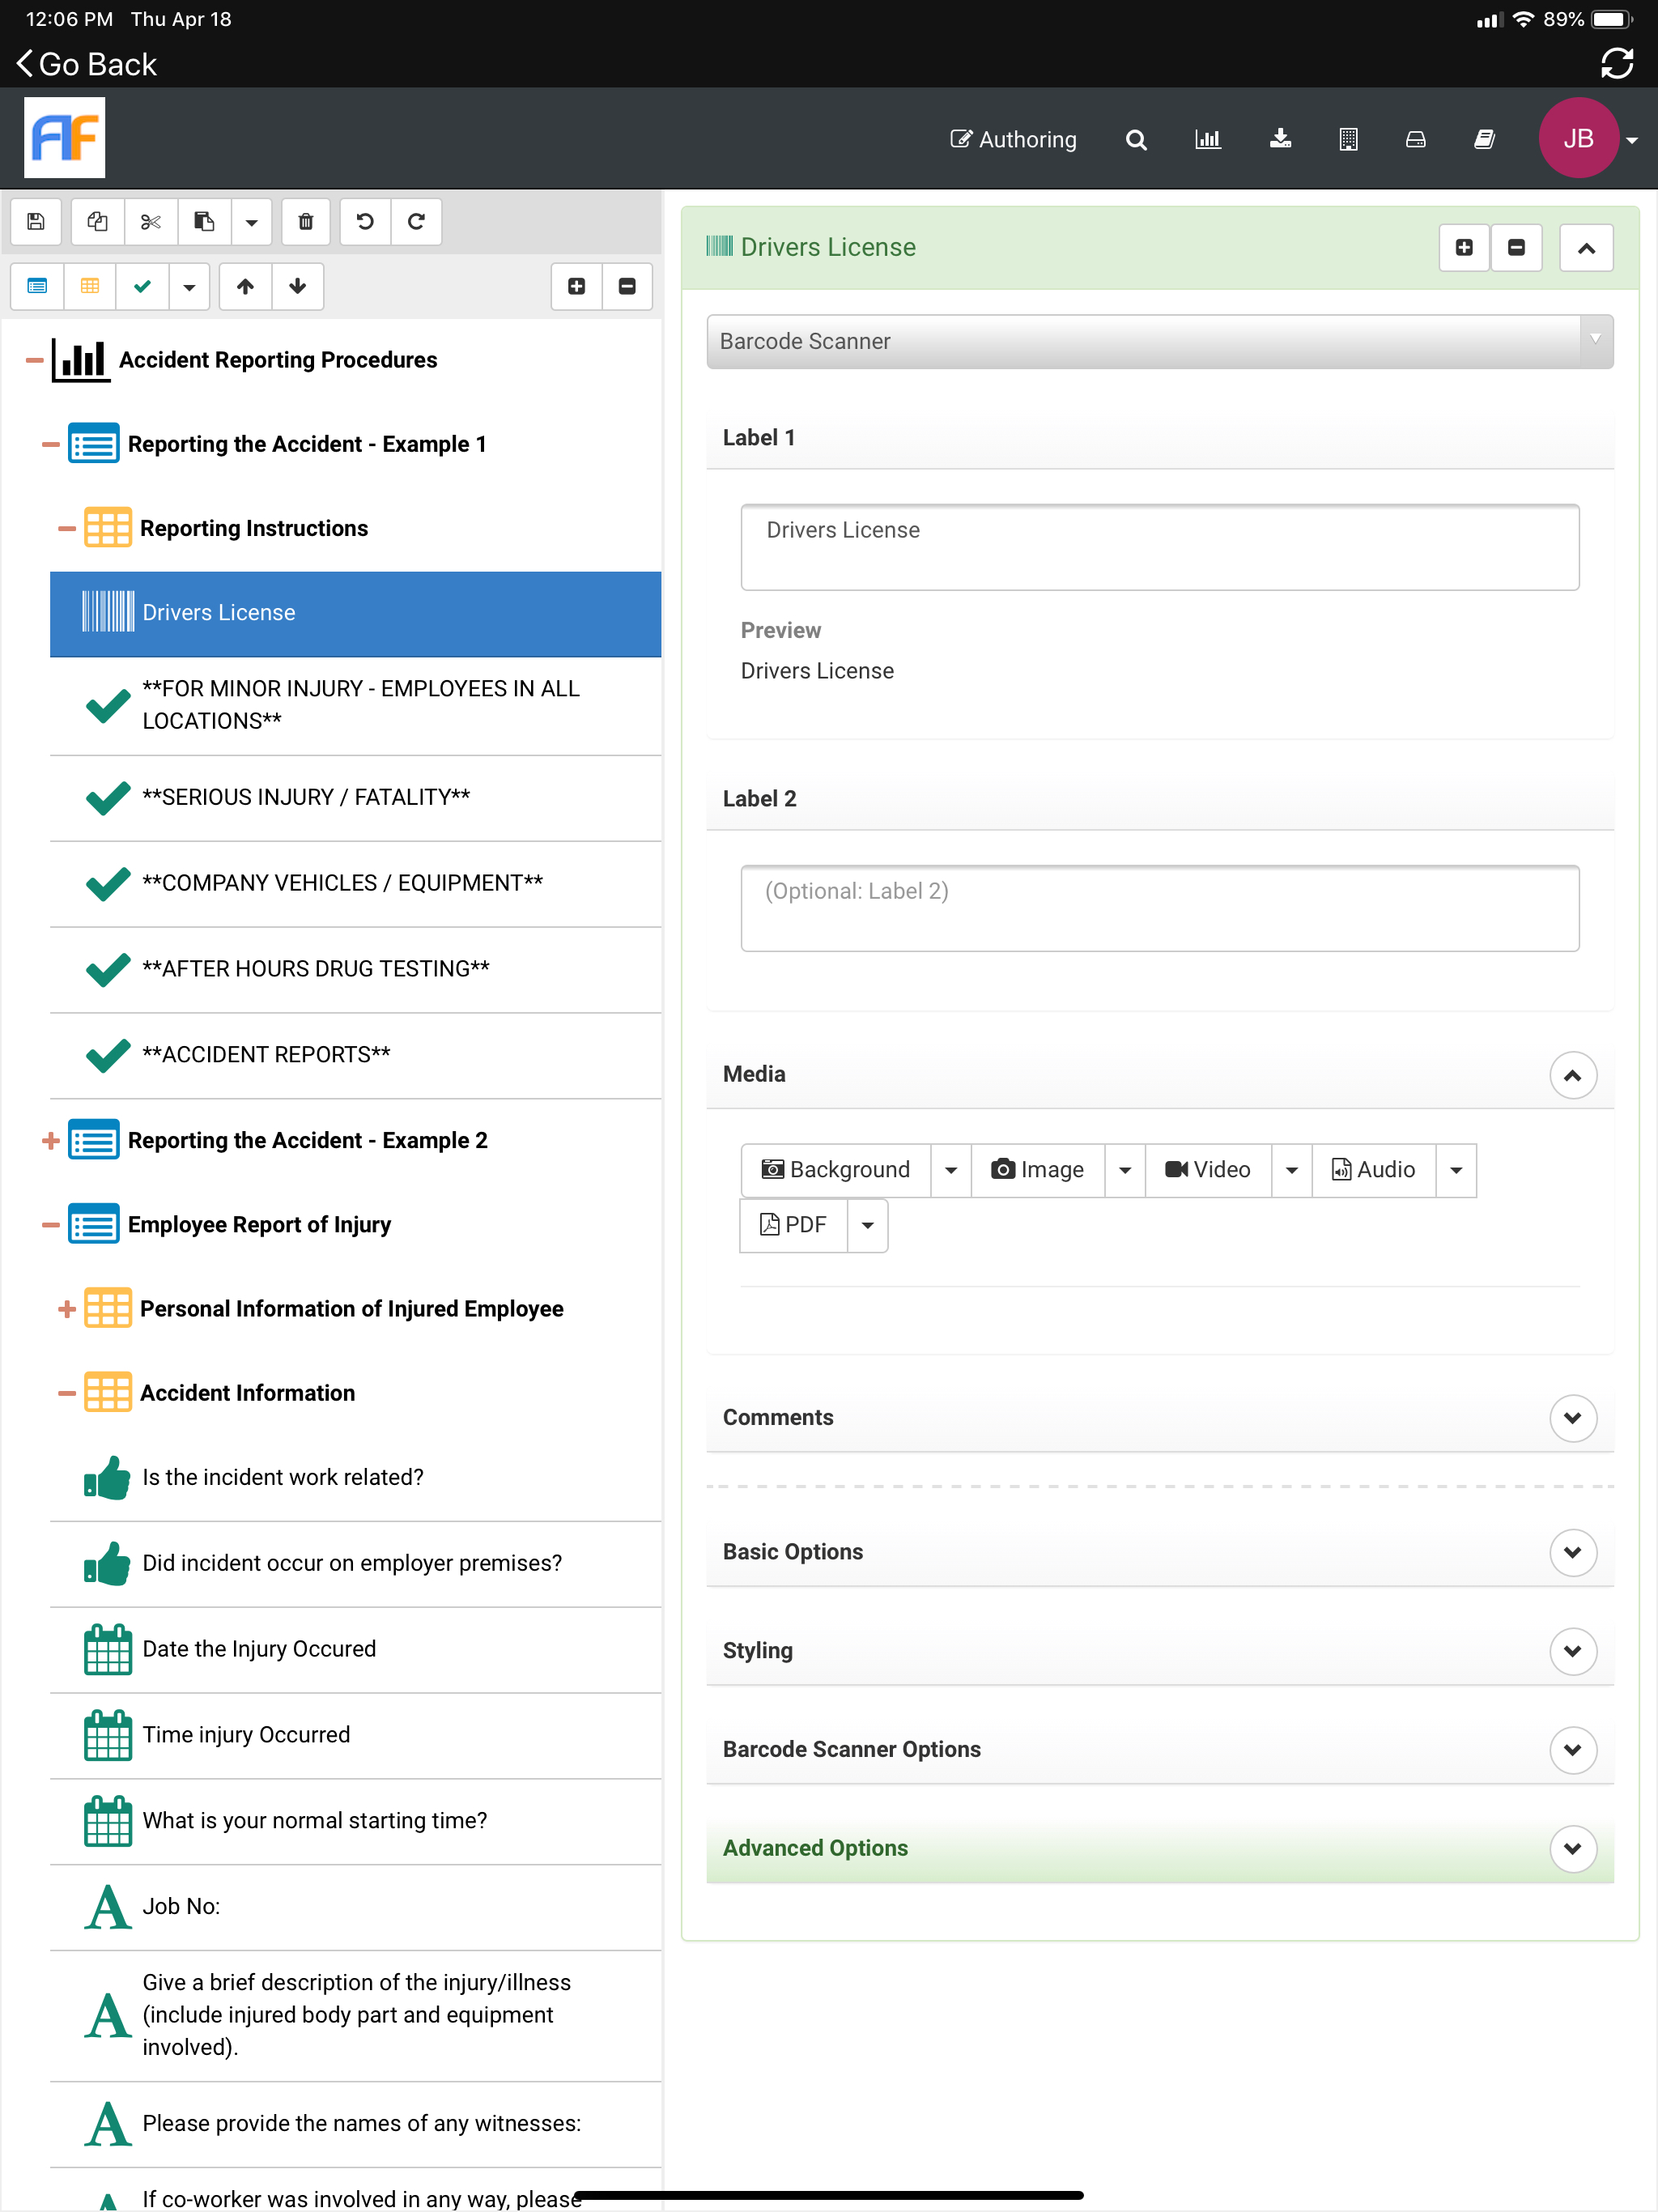Click the hard drive icon in header
Screen dimensions: 1658x2212
pyautogui.click(x=1416, y=139)
